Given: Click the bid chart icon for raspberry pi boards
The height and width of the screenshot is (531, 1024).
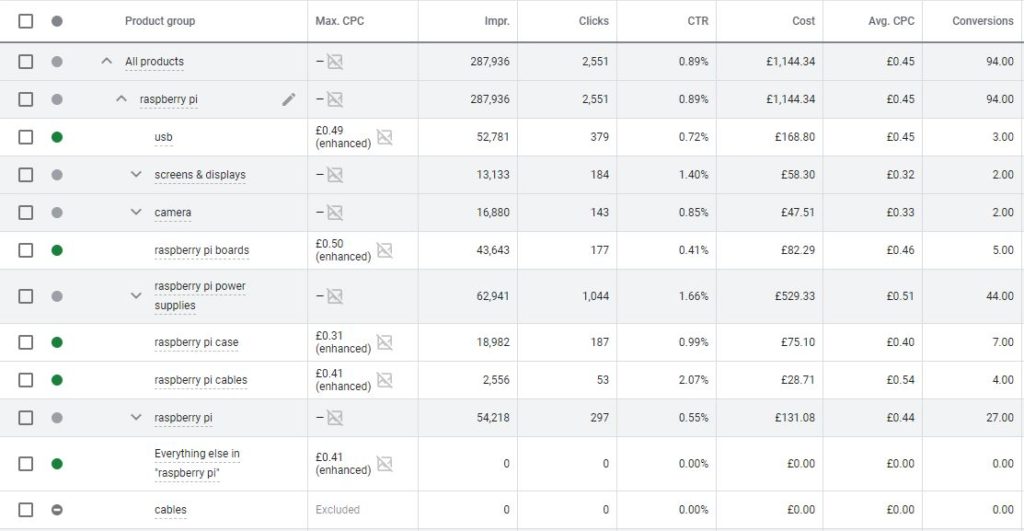Looking at the screenshot, I should pos(384,250).
